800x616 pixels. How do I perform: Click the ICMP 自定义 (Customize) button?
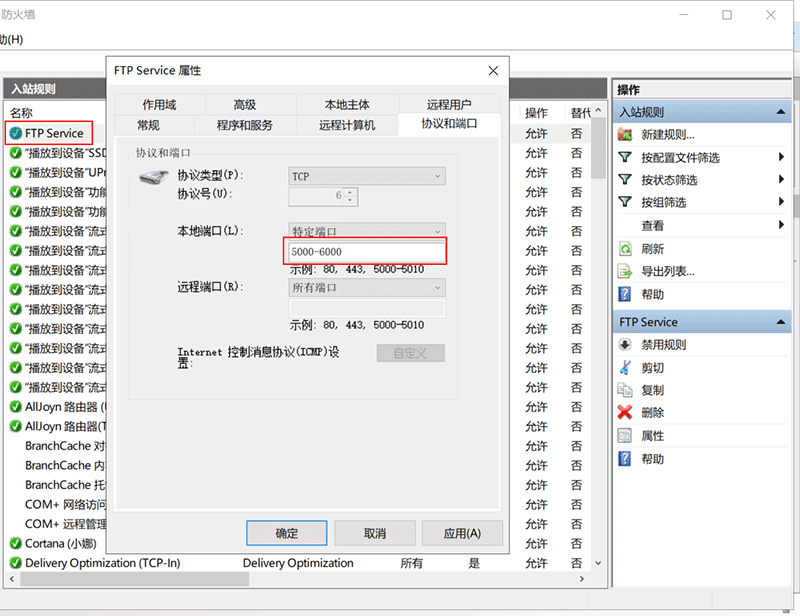click(411, 353)
